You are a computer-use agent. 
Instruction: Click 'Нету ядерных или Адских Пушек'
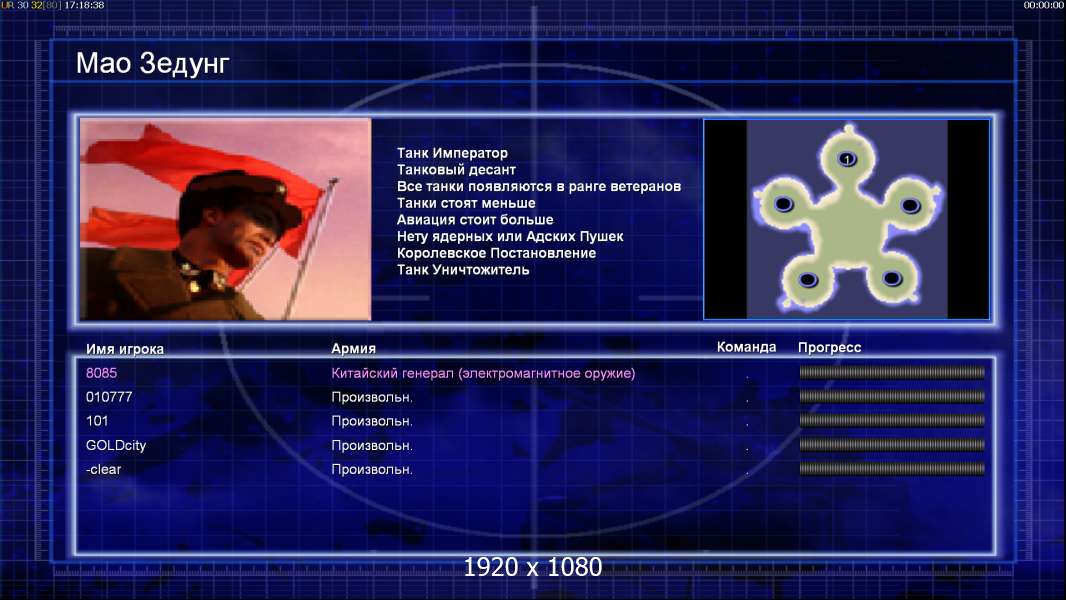click(x=510, y=236)
